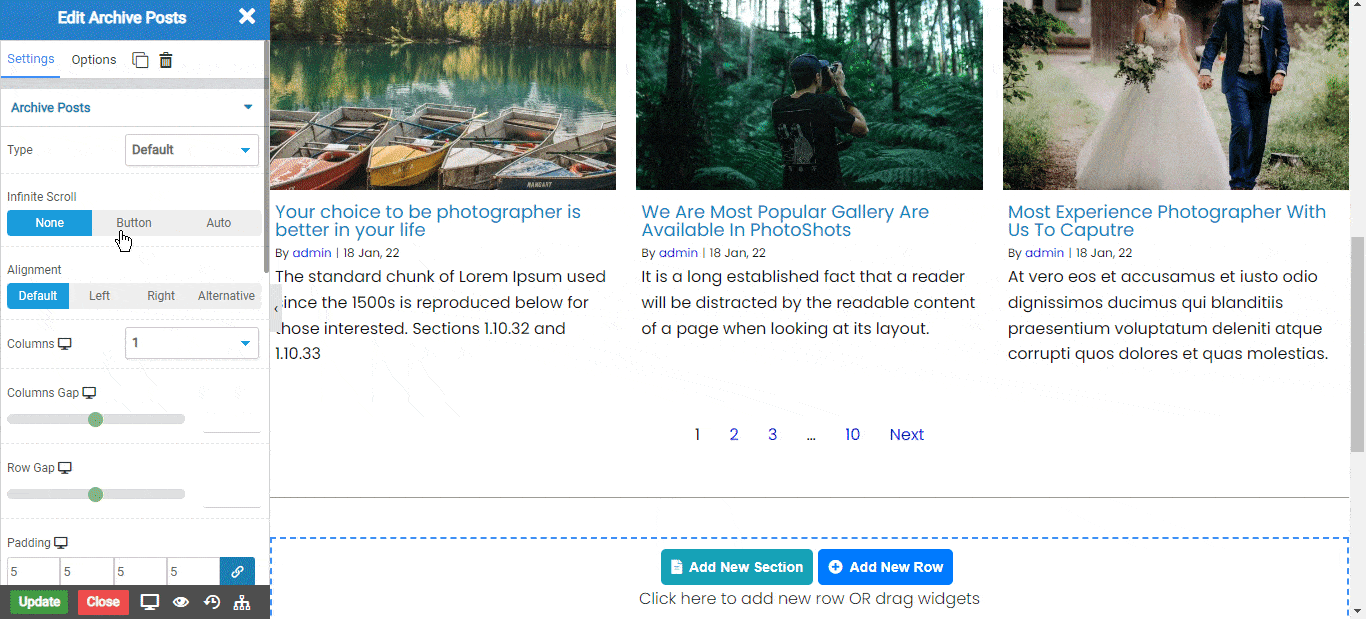Viewport: 1366px width, 619px height.
Task: Go to pagination page 2
Action: click(734, 434)
